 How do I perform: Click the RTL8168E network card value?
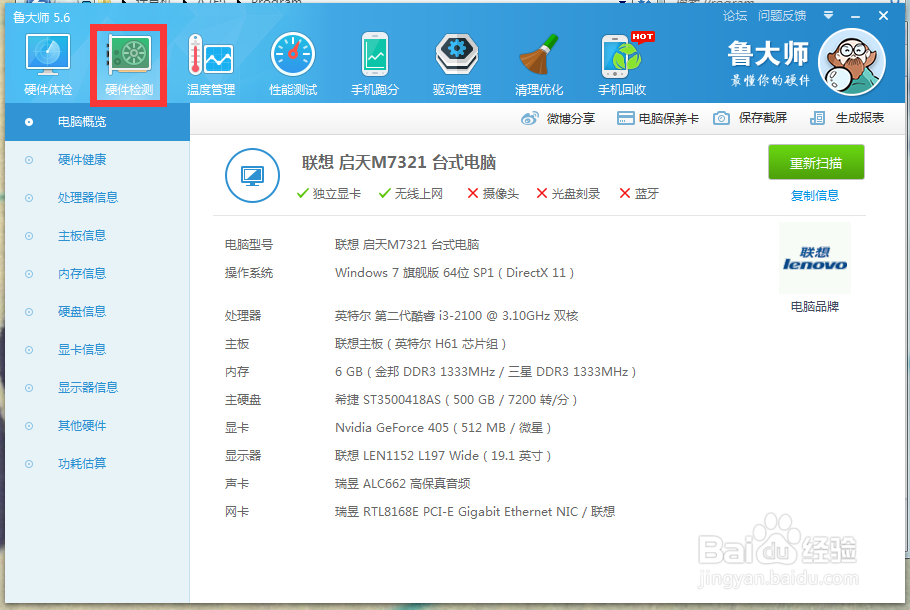pyautogui.click(x=475, y=512)
